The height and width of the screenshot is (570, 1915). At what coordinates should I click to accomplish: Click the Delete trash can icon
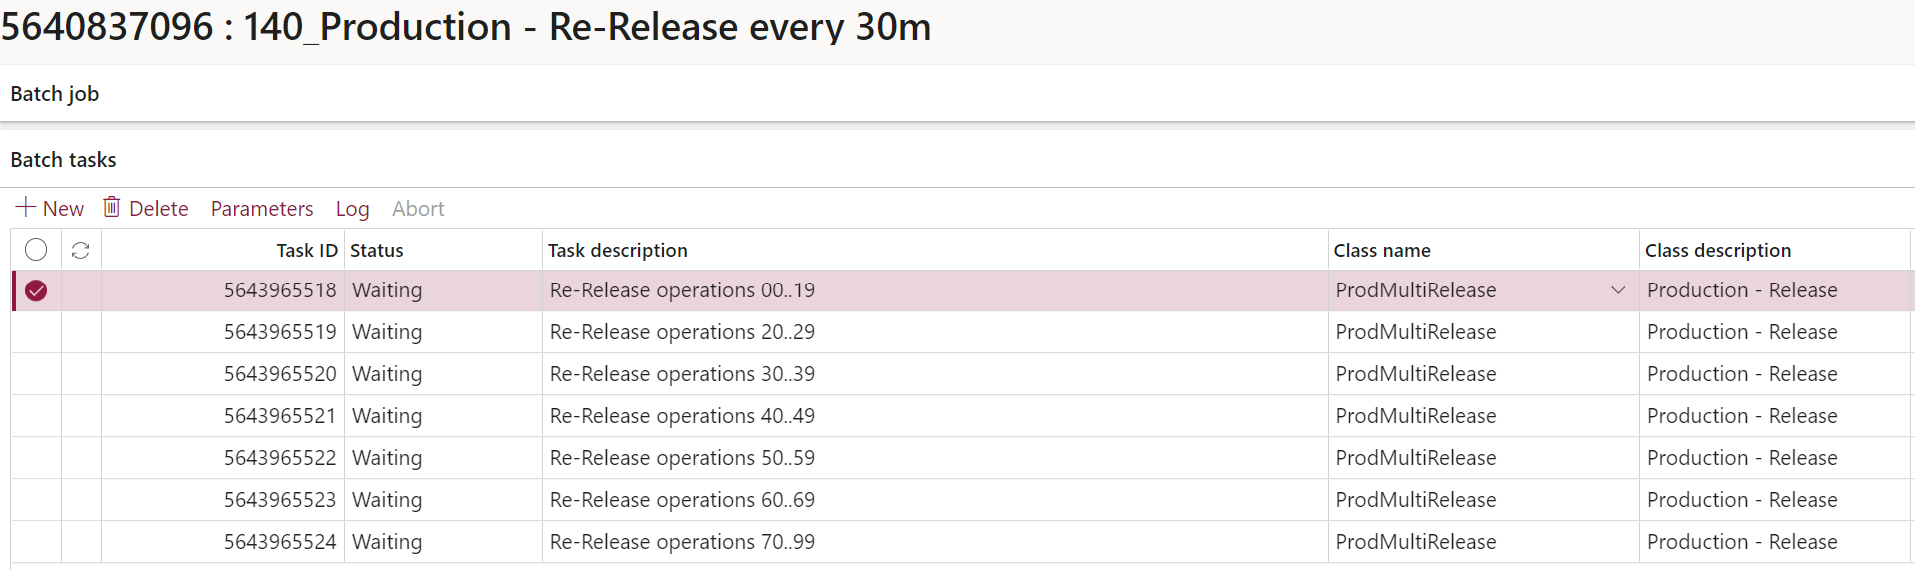112,207
